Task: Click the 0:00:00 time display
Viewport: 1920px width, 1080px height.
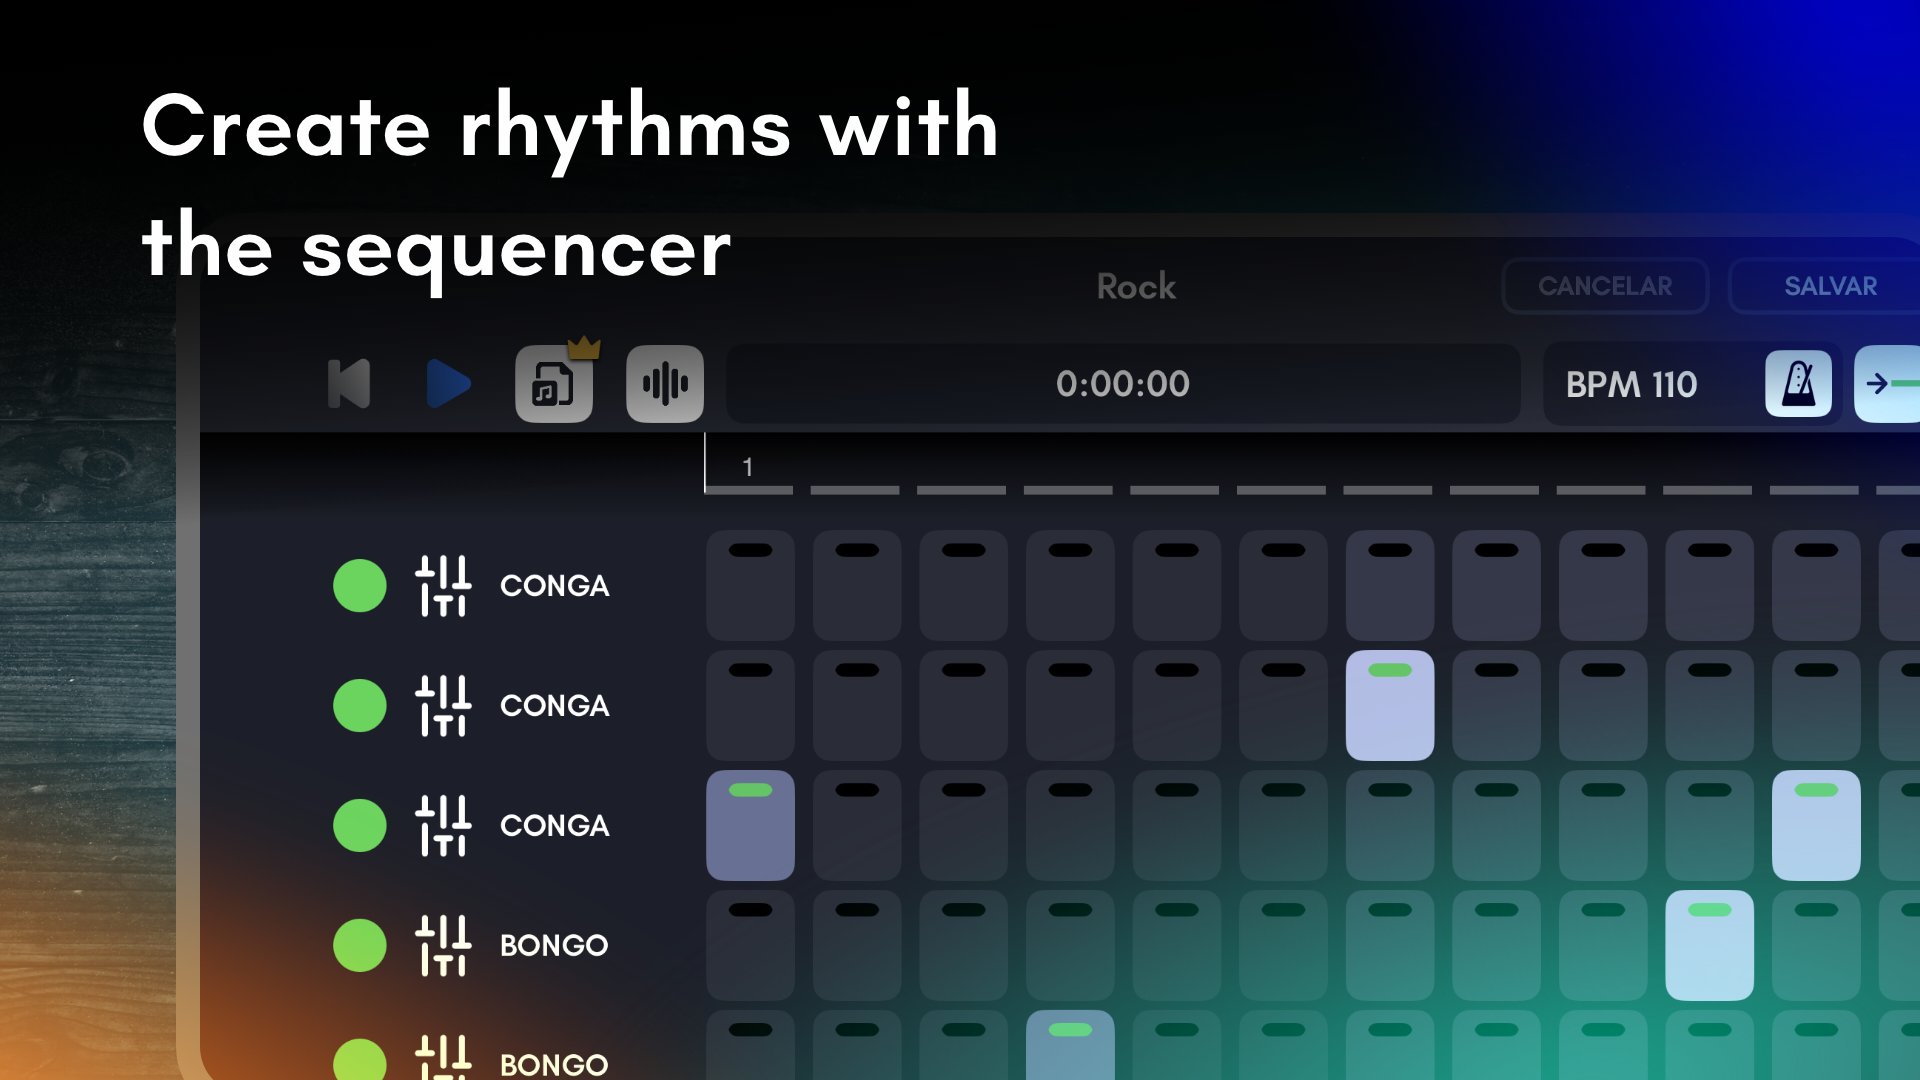Action: 1122,384
